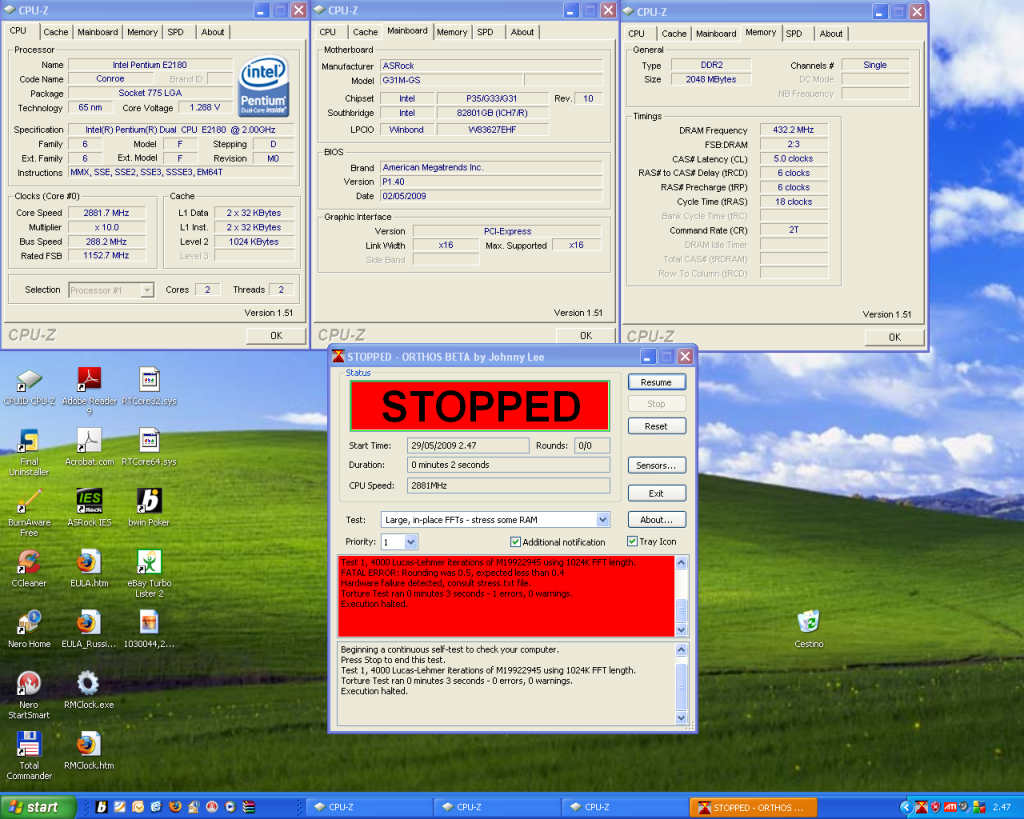1024x819 pixels.
Task: Click the red security shield tray icon
Action: pos(936,807)
